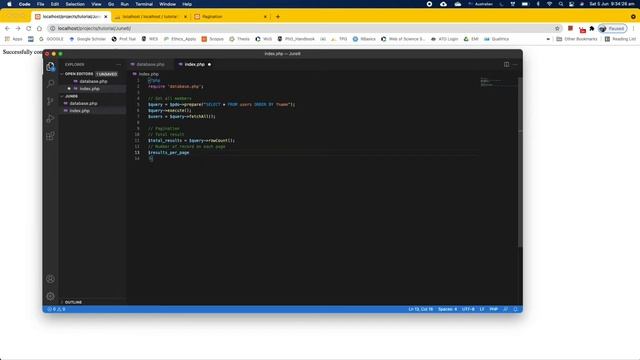Screen dimensions: 640x360
Task: Open Other Bookmarks folder
Action: click(x=577, y=39)
